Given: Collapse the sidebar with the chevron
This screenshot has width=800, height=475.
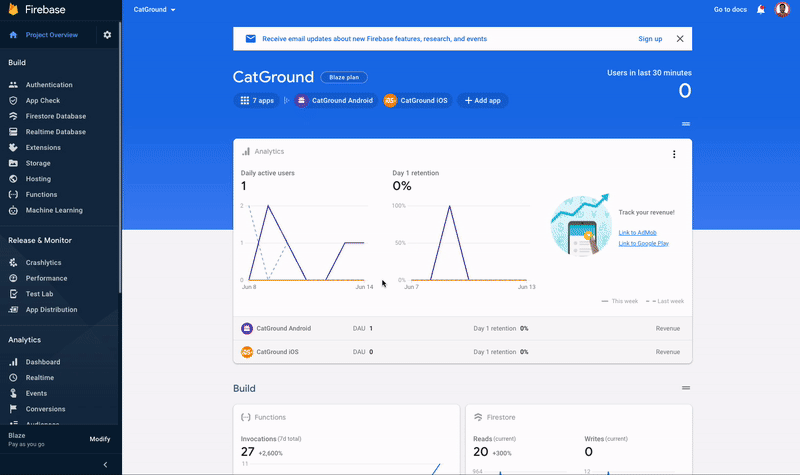Looking at the screenshot, I should coord(106,465).
